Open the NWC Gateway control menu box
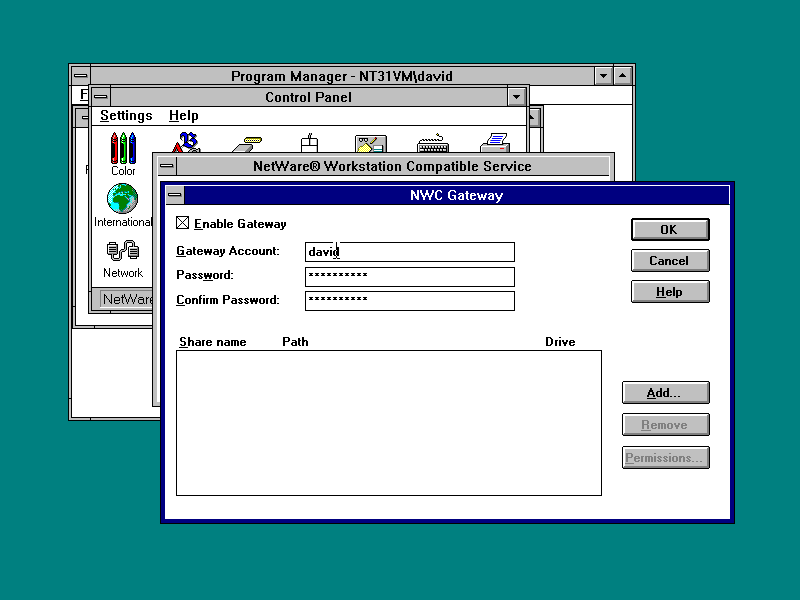Viewport: 800px width, 600px height. pos(174,195)
